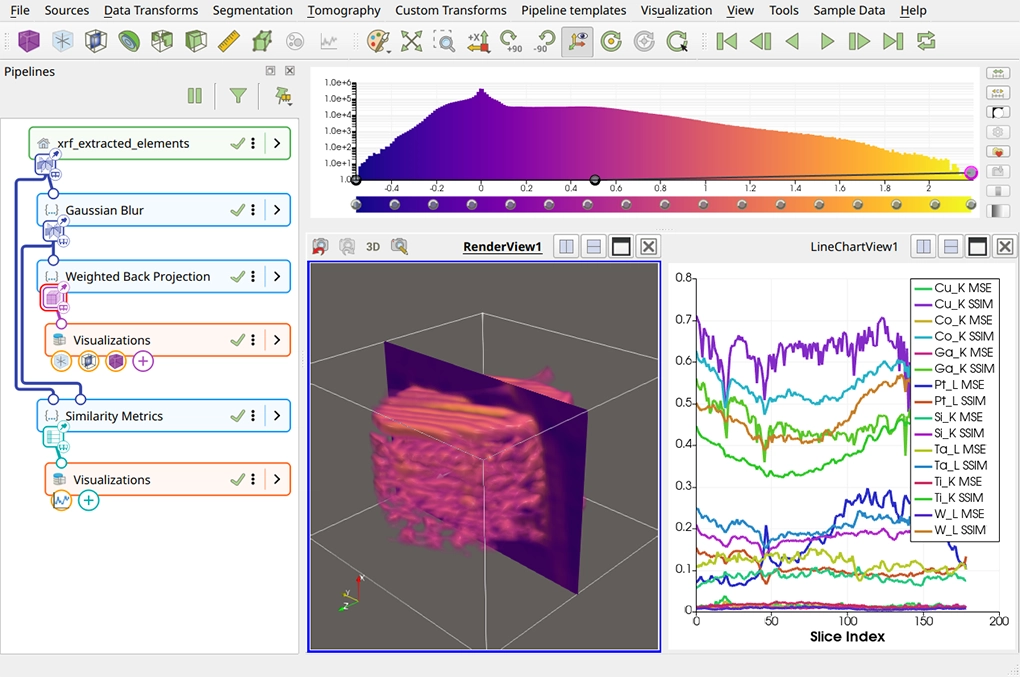This screenshot has height=677, width=1020.
Task: Open the Visualization menu
Action: pos(677,10)
